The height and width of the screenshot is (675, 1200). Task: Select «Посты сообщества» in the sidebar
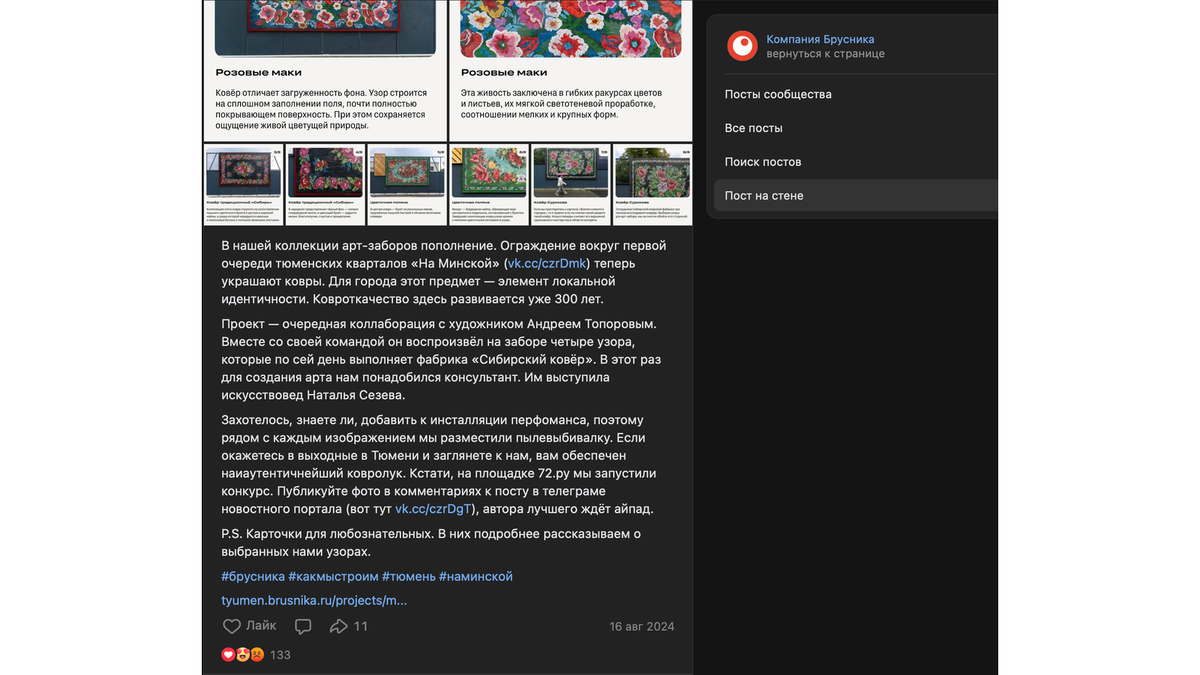(780, 94)
